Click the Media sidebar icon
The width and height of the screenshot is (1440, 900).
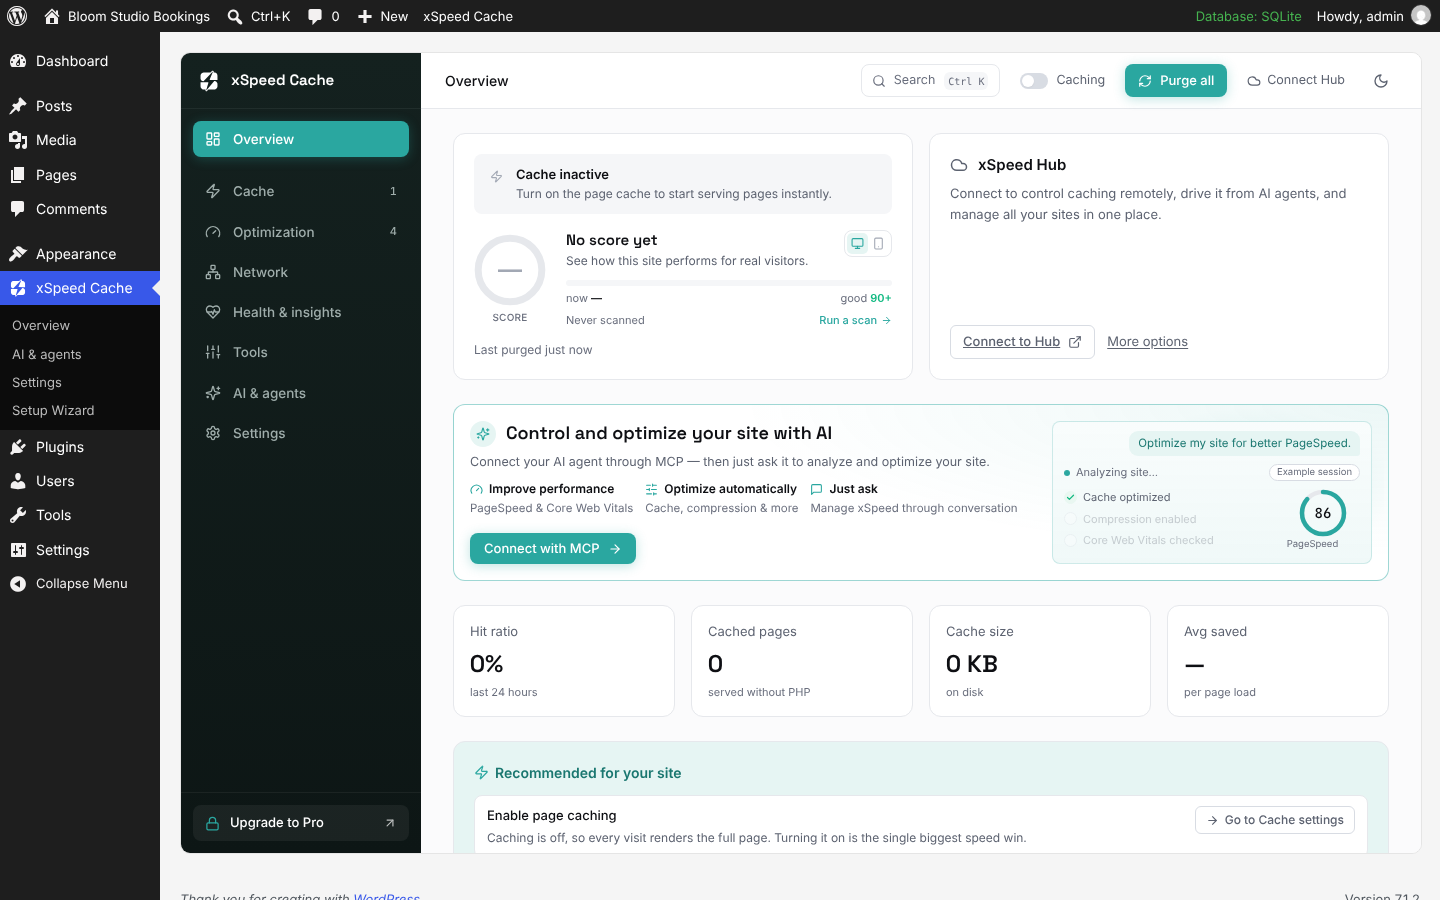pyautogui.click(x=18, y=140)
